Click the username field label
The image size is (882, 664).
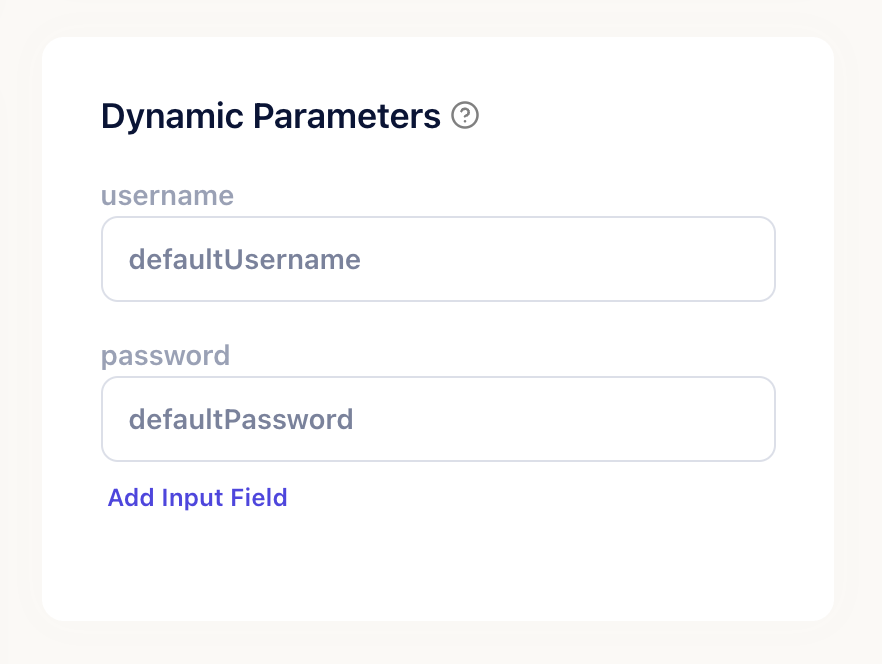click(x=167, y=196)
